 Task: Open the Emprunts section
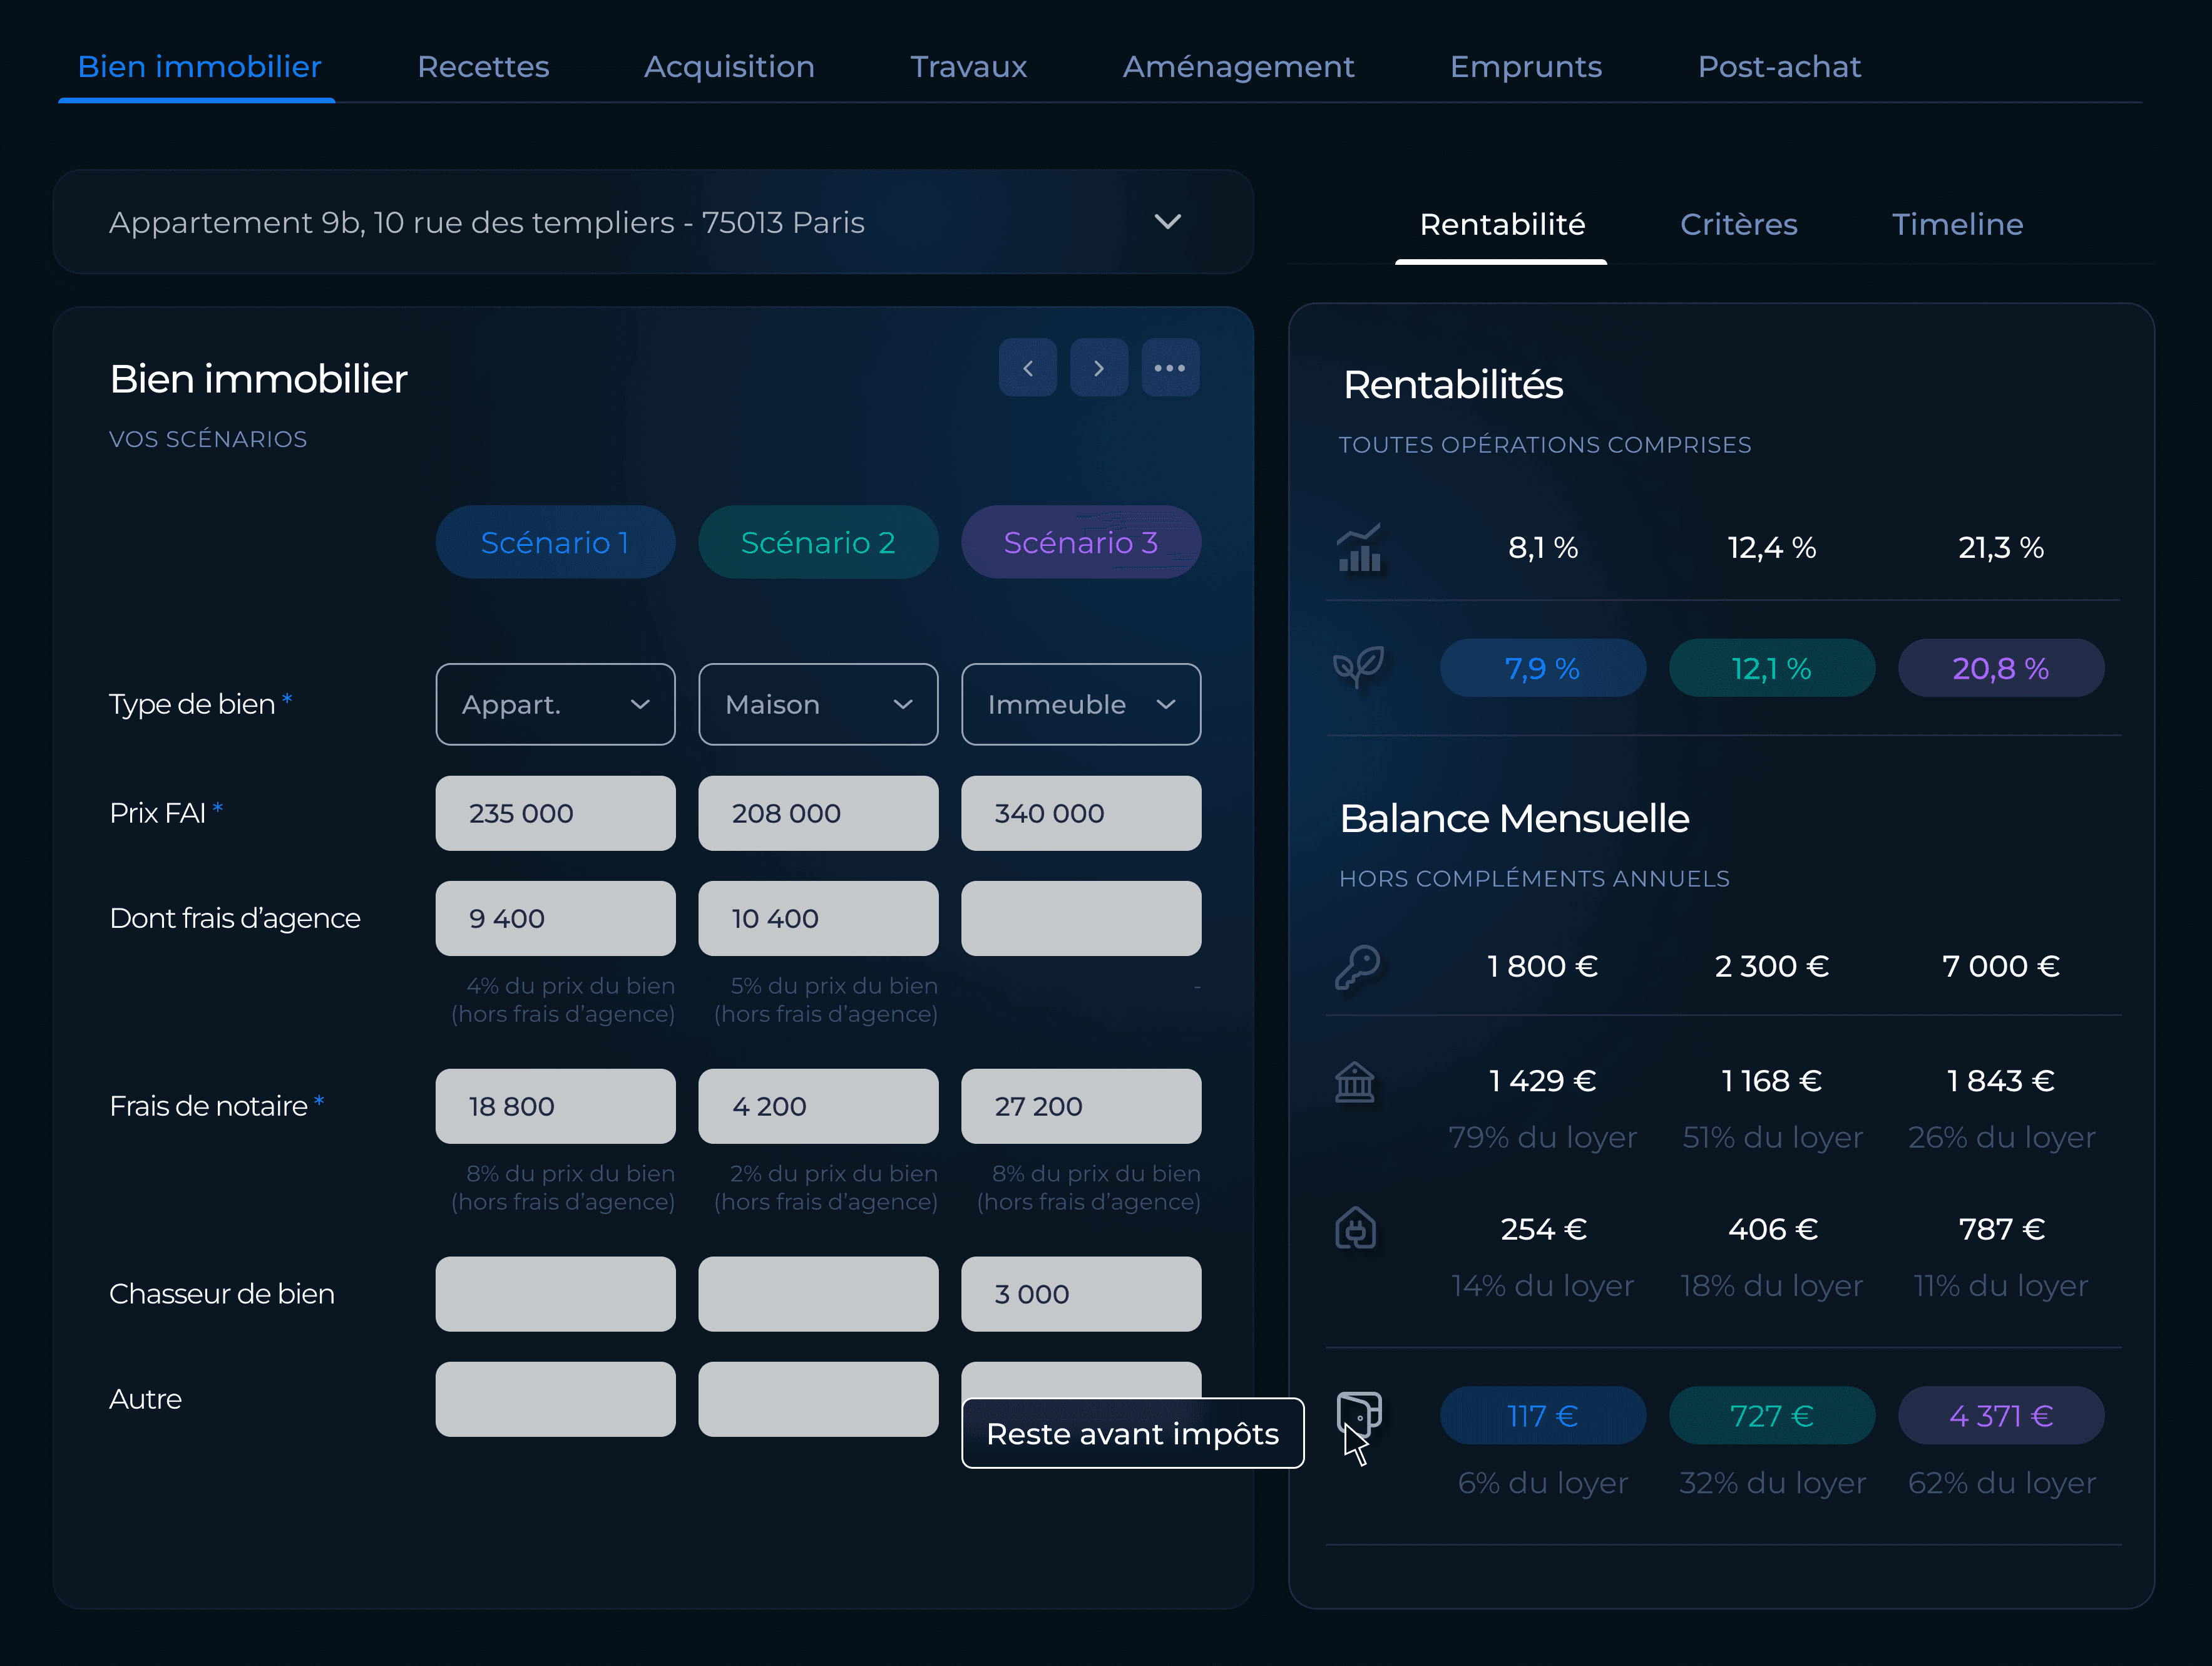click(1526, 66)
